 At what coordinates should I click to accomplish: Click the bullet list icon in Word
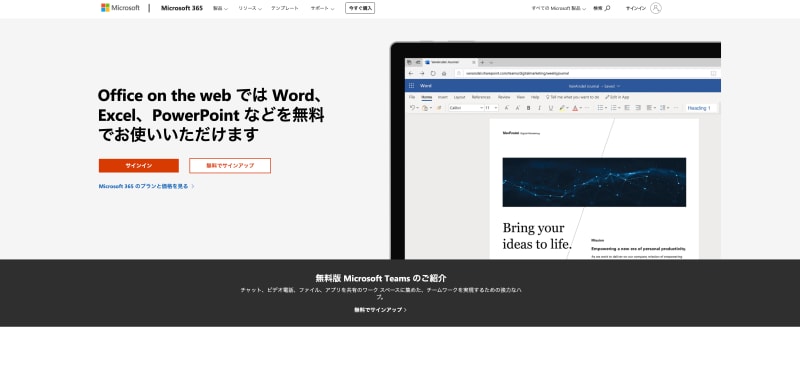(601, 108)
